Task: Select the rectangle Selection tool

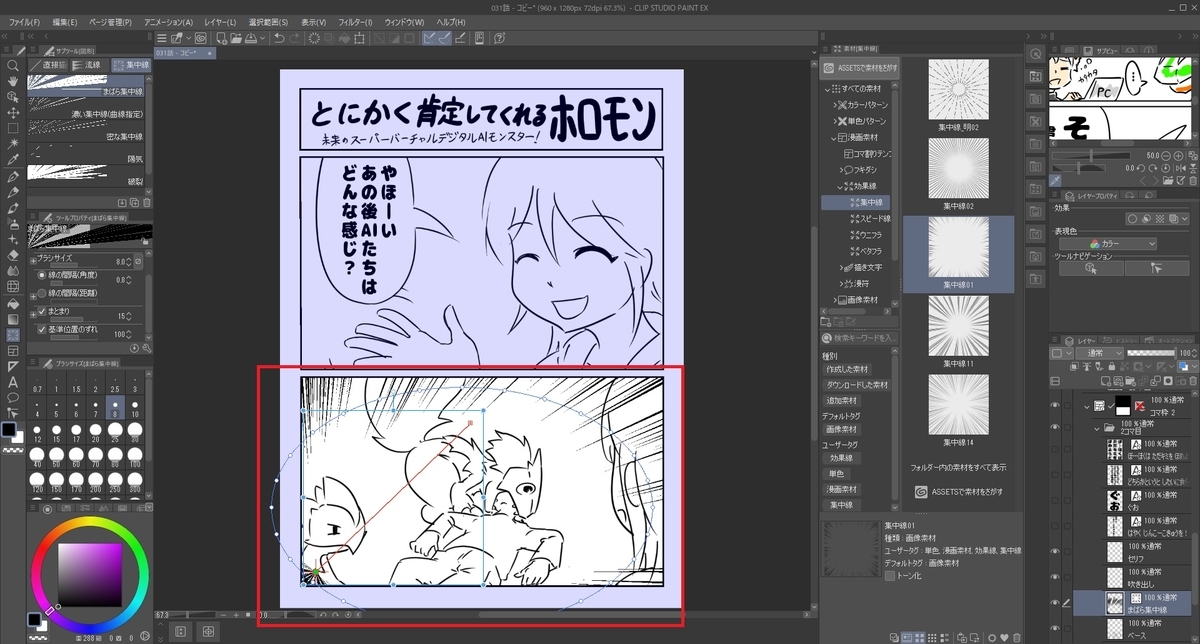Action: coord(12,129)
